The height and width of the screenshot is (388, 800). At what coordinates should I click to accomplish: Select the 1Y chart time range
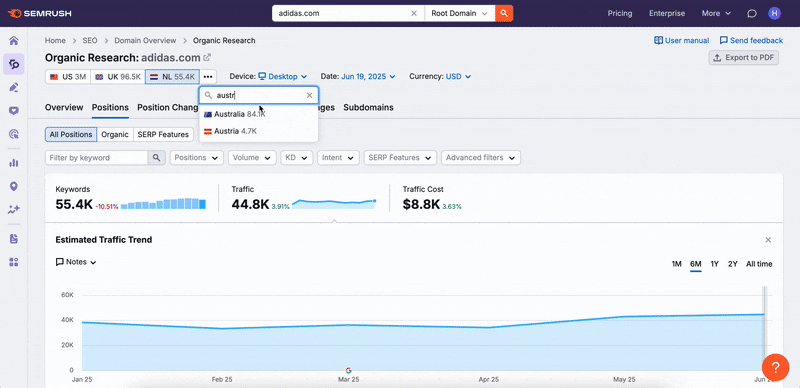tap(714, 264)
